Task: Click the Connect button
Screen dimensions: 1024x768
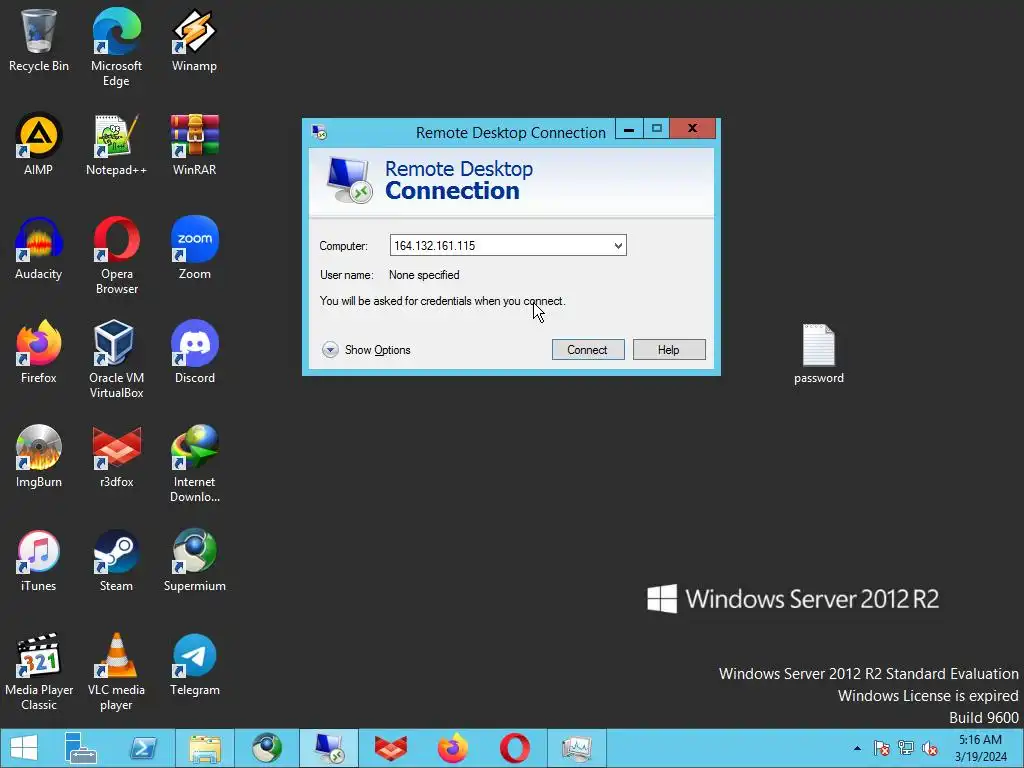Action: pos(588,349)
